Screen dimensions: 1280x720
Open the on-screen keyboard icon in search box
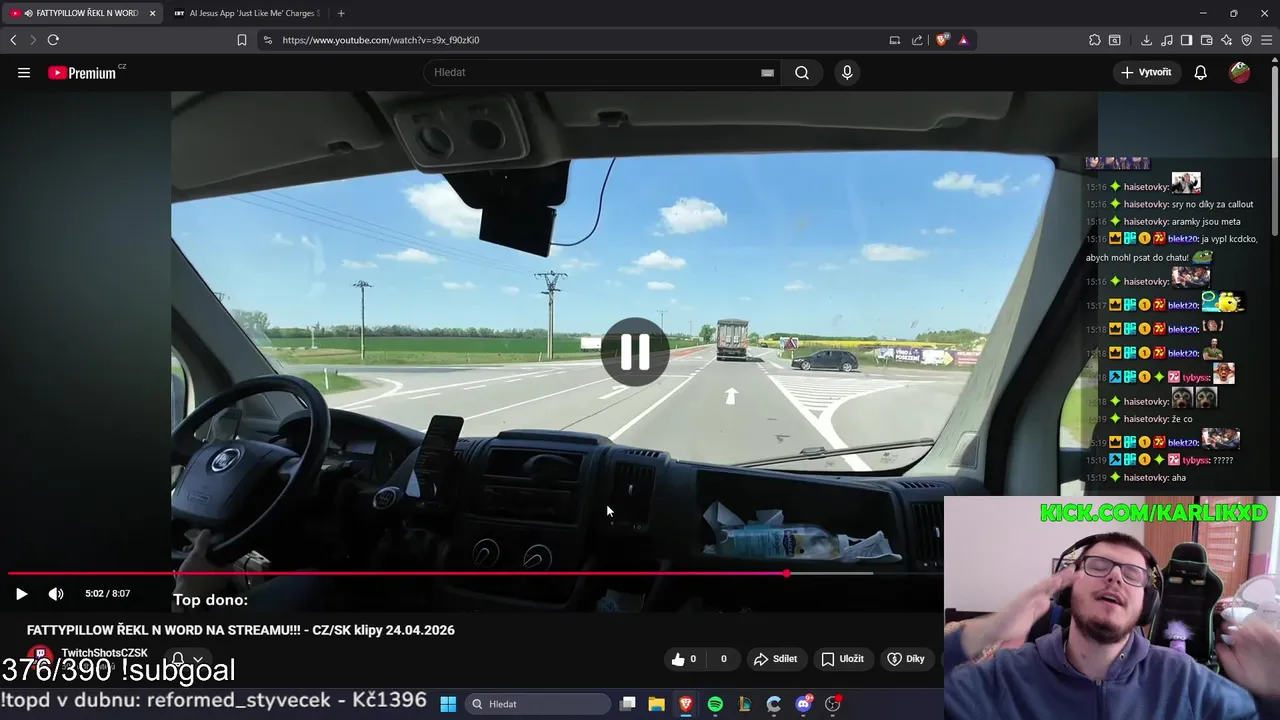click(x=767, y=72)
